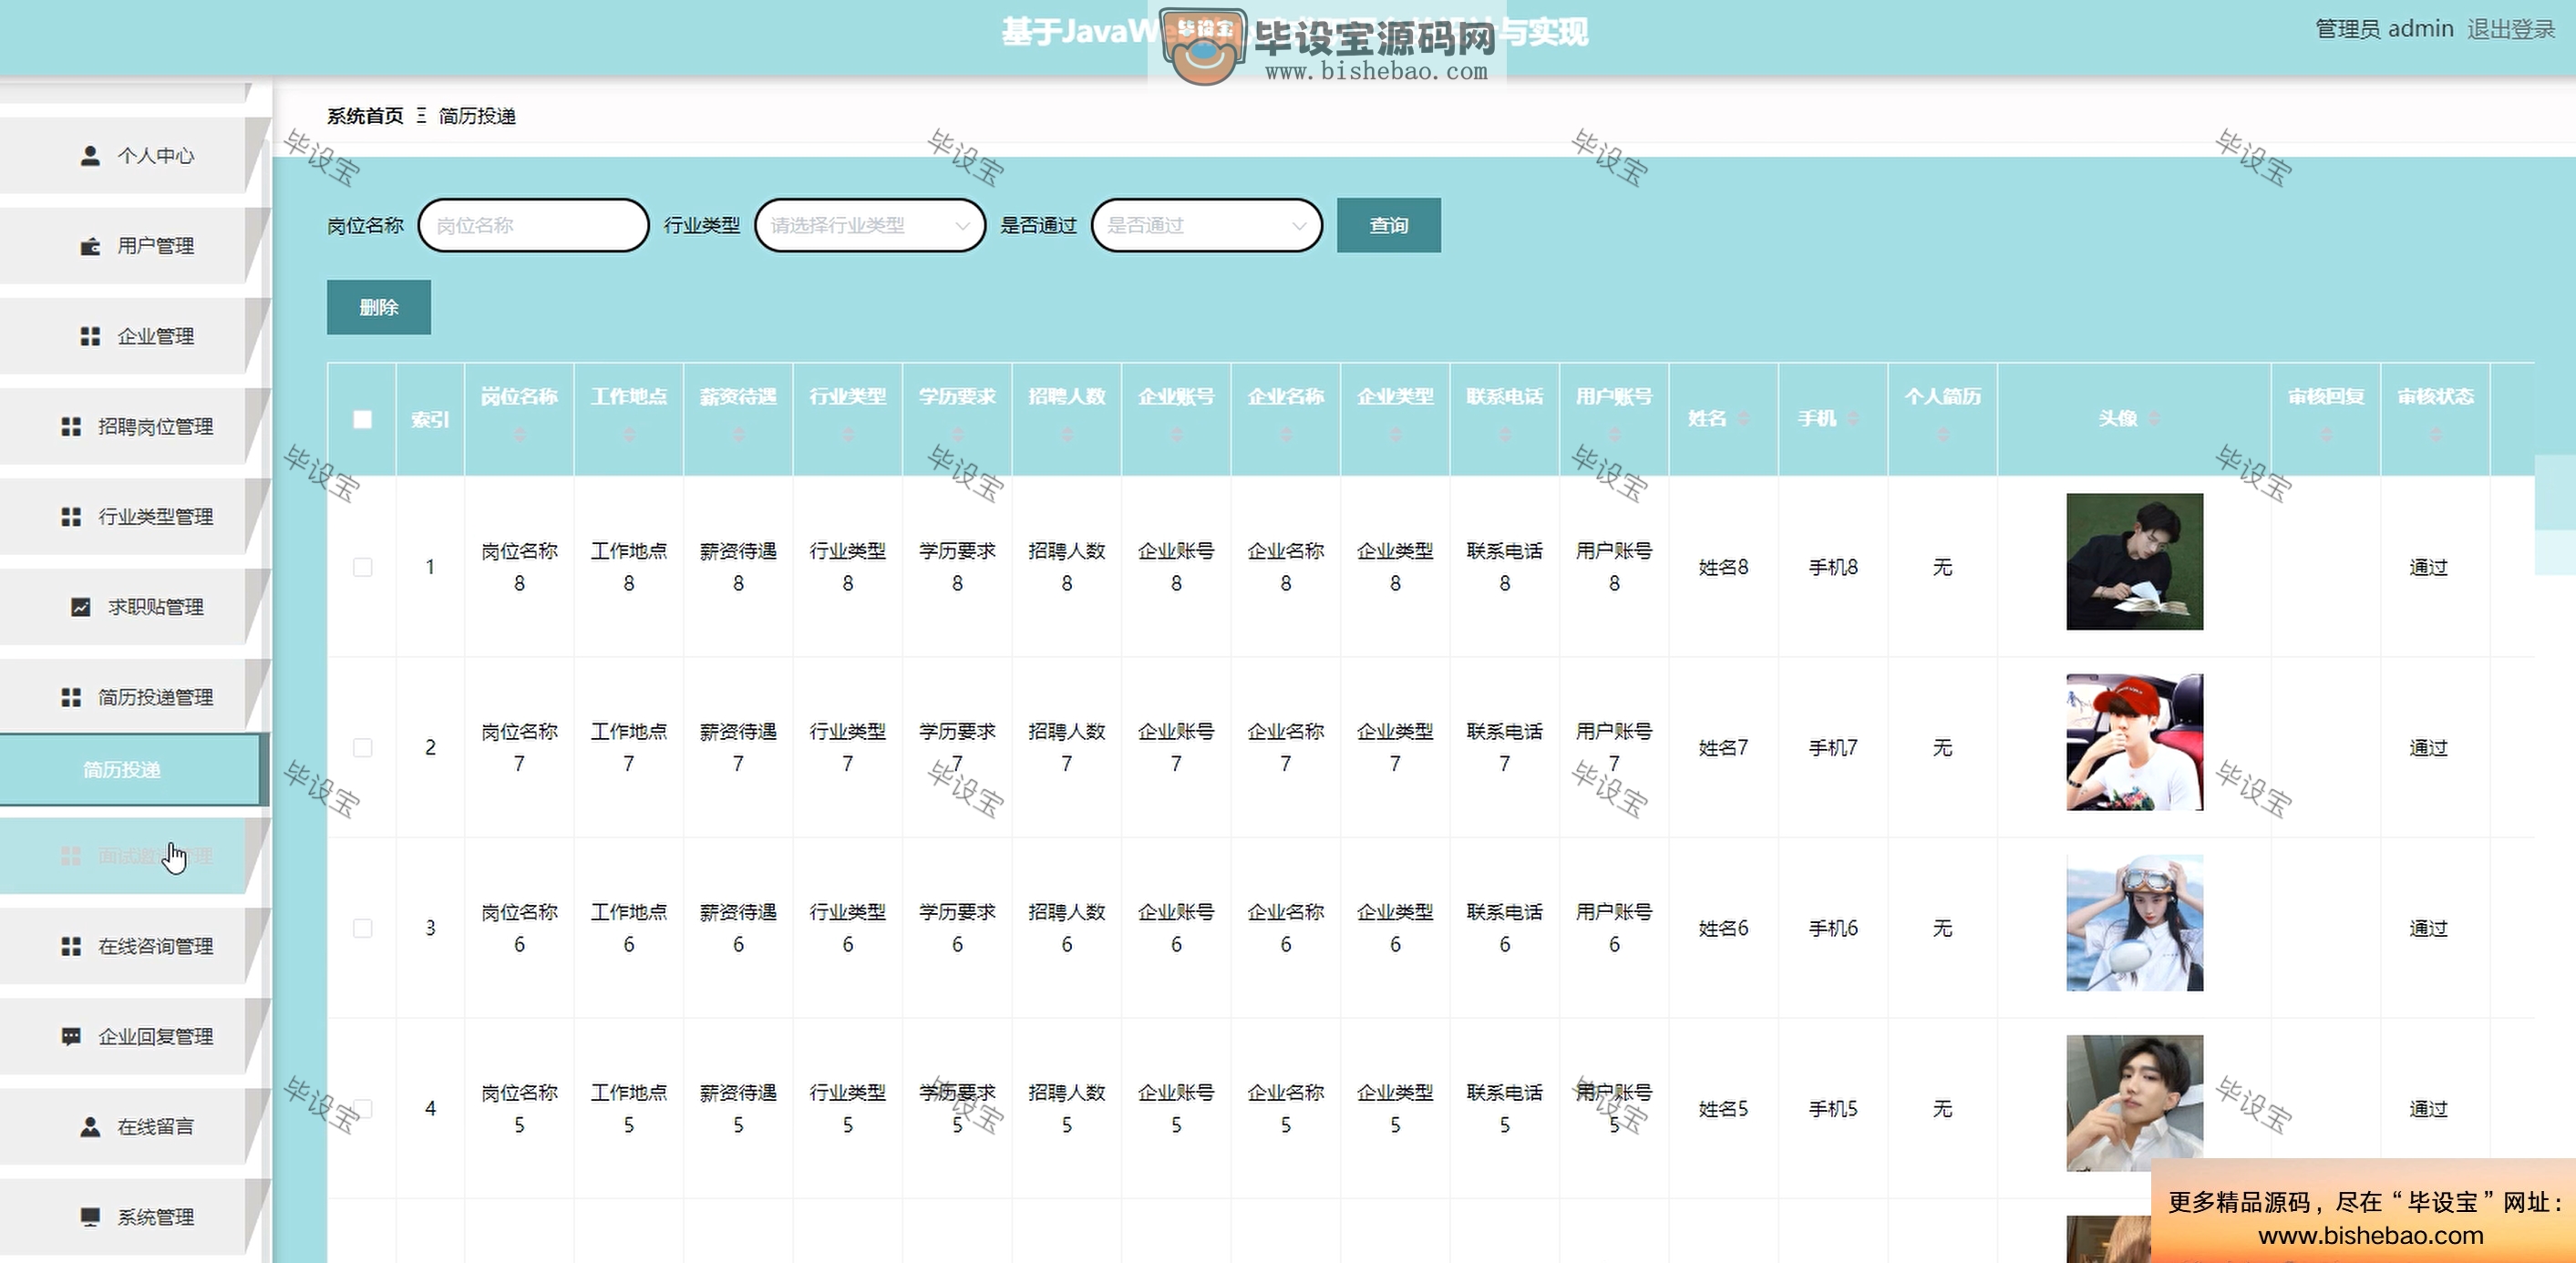The width and height of the screenshot is (2576, 1263).
Task: Click the 管理员 admin label
Action: (2385, 29)
